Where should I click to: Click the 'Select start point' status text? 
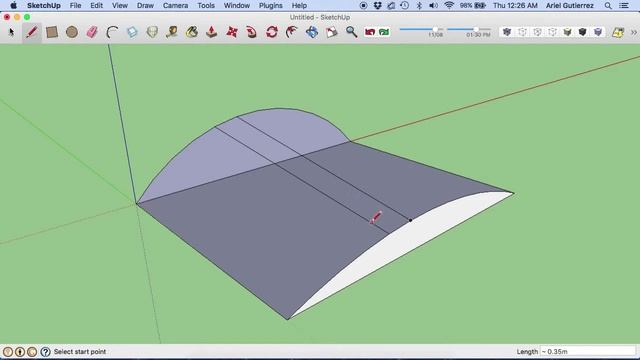pyautogui.click(x=80, y=351)
